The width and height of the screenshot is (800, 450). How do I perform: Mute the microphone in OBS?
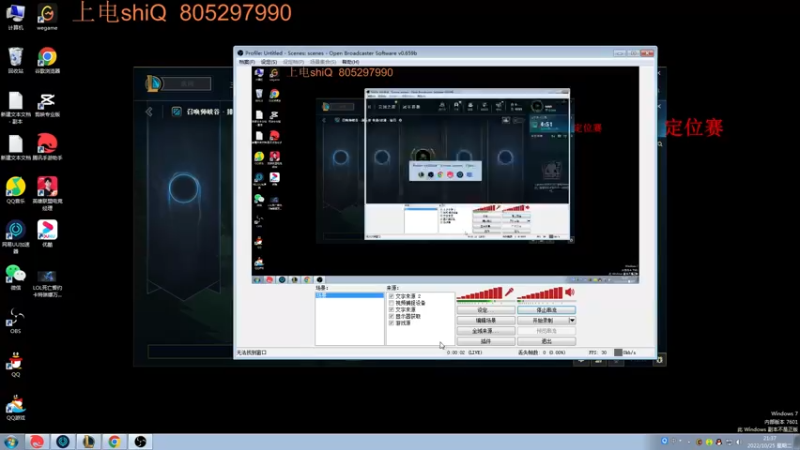click(509, 292)
